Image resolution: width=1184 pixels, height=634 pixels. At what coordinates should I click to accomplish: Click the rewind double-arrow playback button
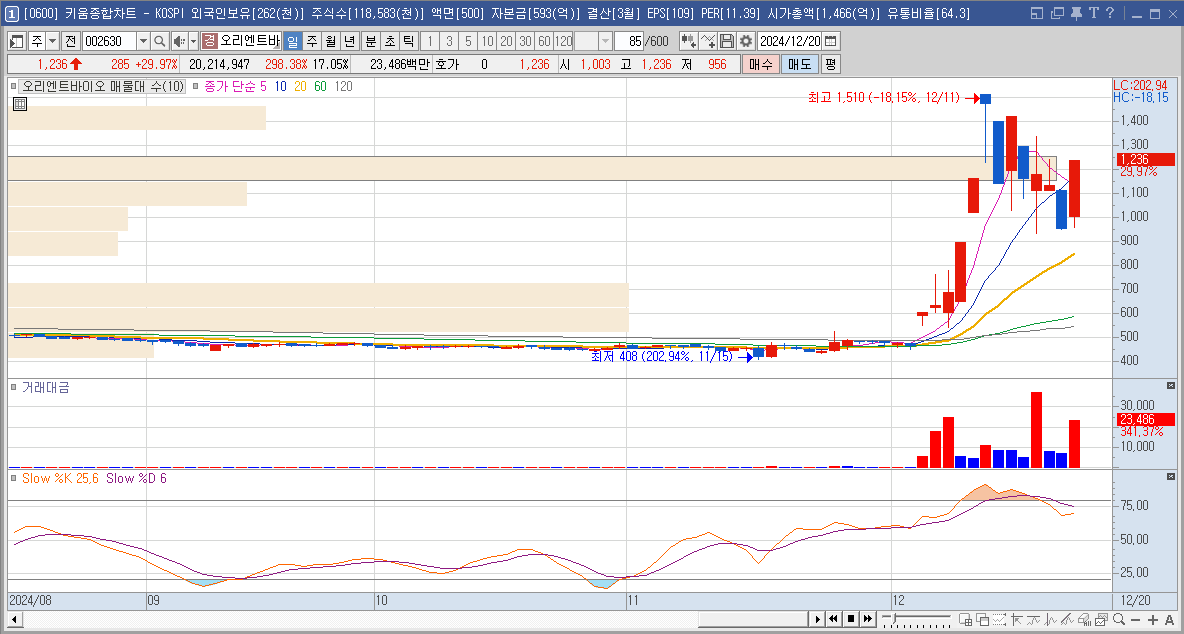(x=834, y=620)
